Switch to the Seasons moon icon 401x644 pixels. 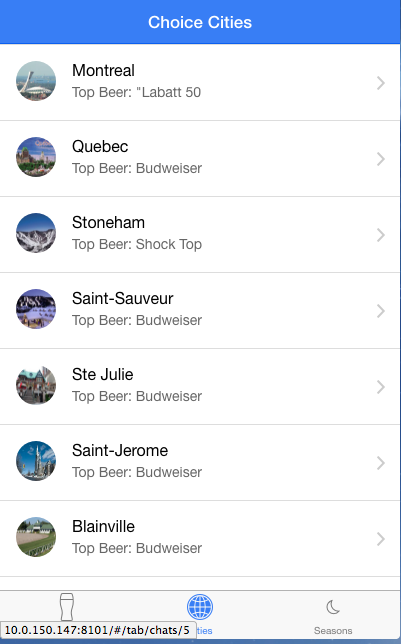(333, 607)
